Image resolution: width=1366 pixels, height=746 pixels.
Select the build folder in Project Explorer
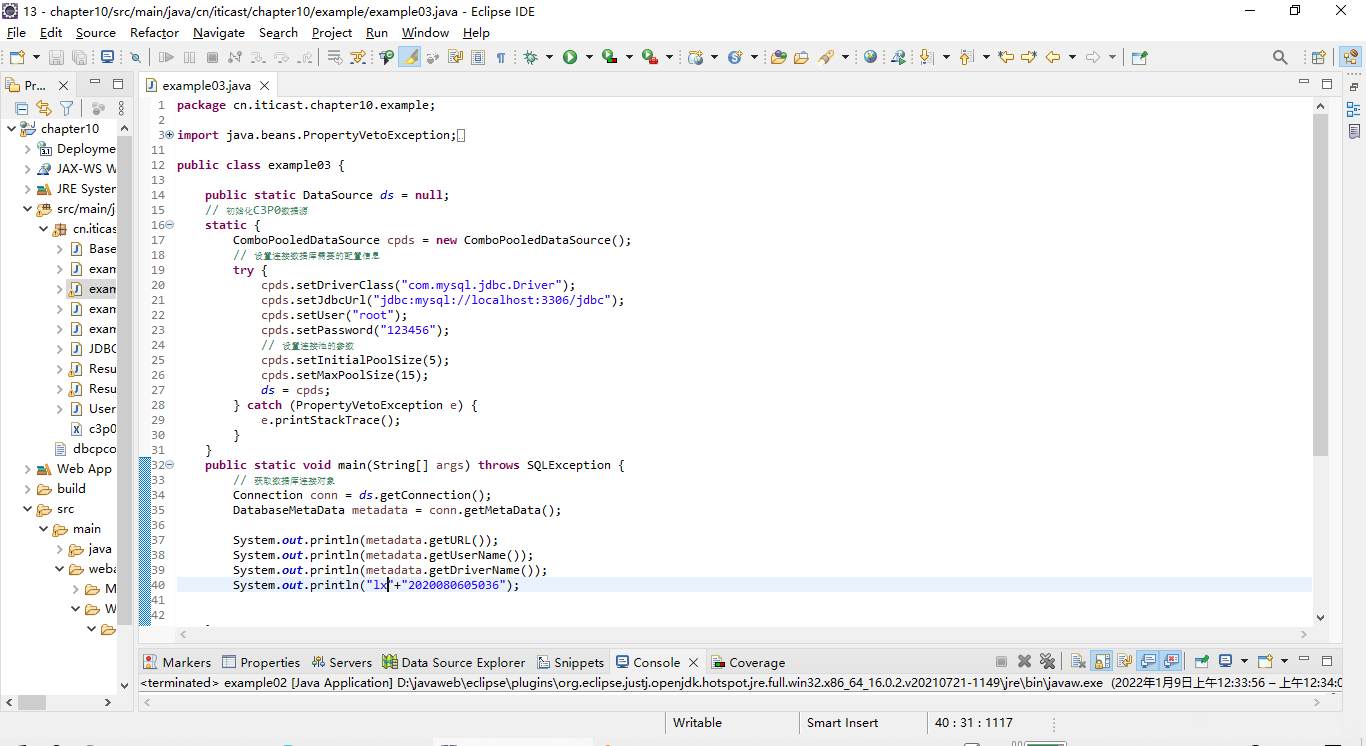point(71,489)
